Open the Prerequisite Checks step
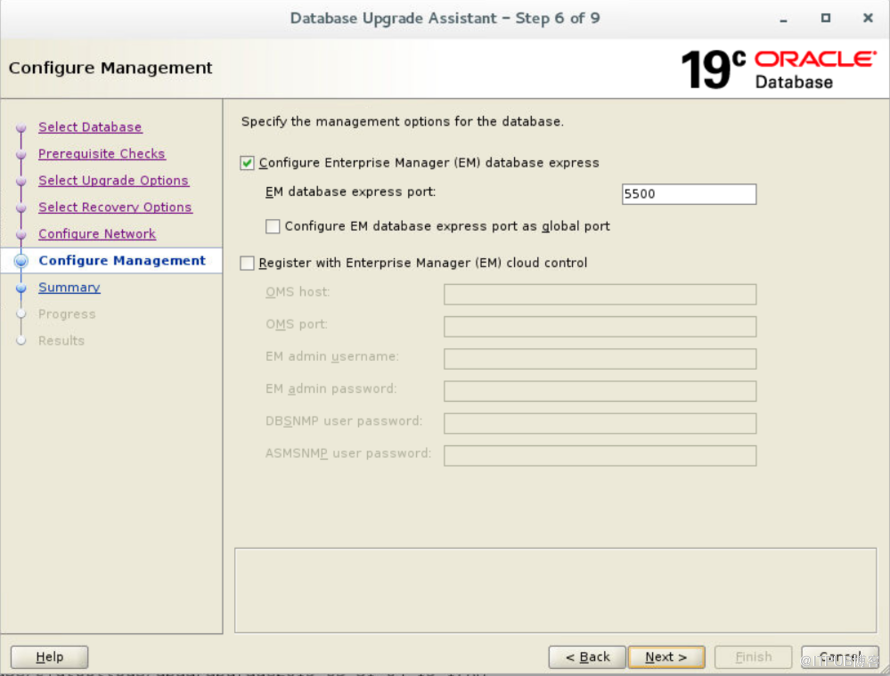Screen dimensions: 890x676 (101, 154)
